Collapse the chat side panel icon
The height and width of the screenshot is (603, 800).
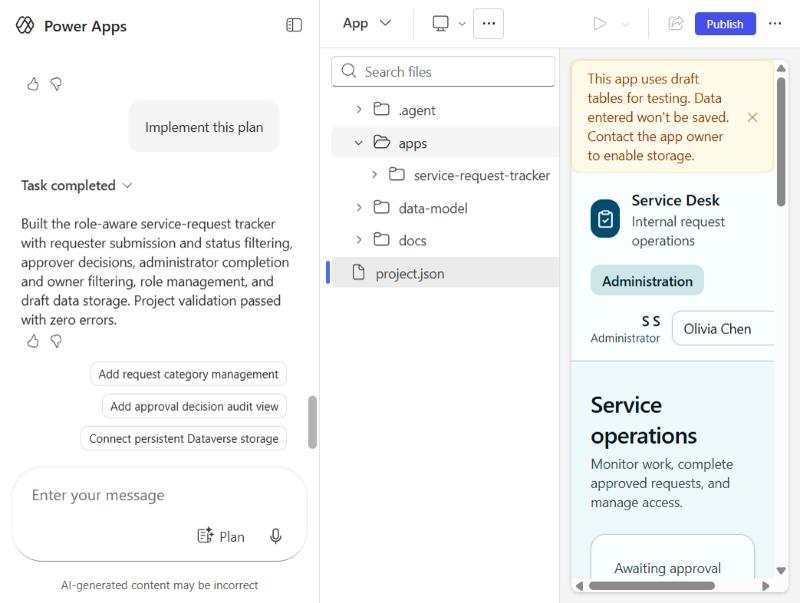pyautogui.click(x=294, y=25)
